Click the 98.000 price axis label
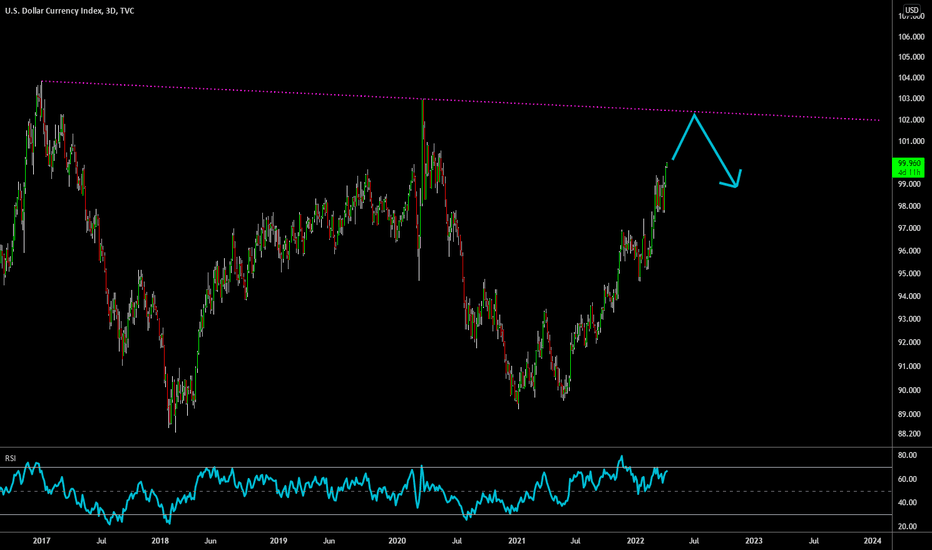This screenshot has width=932, height=550. tap(911, 206)
